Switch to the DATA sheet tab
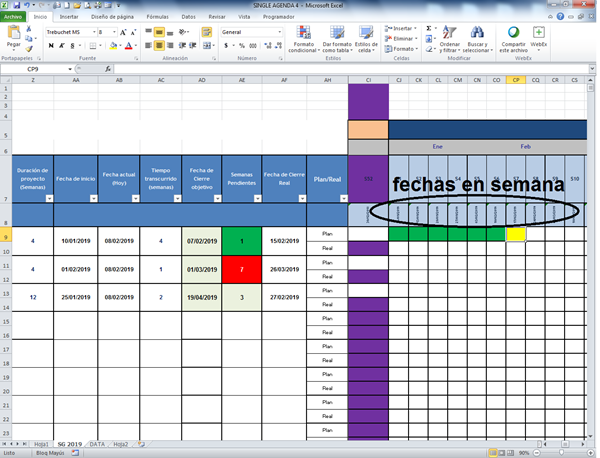Viewport: 600px width, 458px height. (97, 443)
